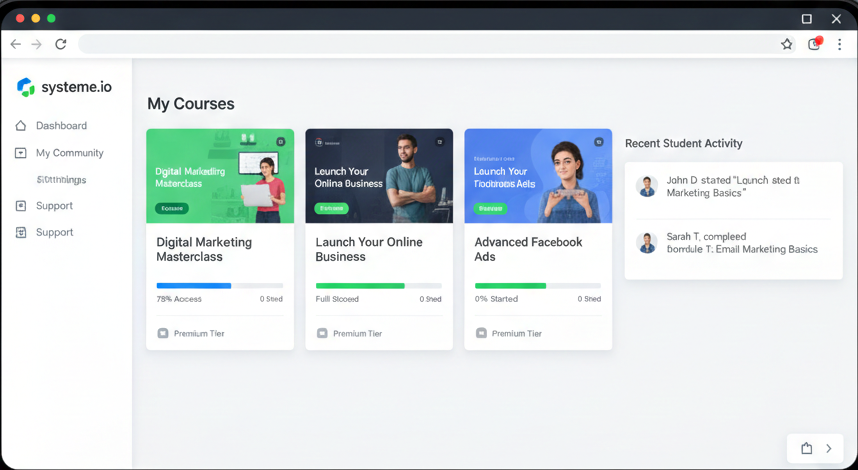Image resolution: width=858 pixels, height=470 pixels.
Task: Open Launch Your Online Business thumbnail
Action: point(379,176)
